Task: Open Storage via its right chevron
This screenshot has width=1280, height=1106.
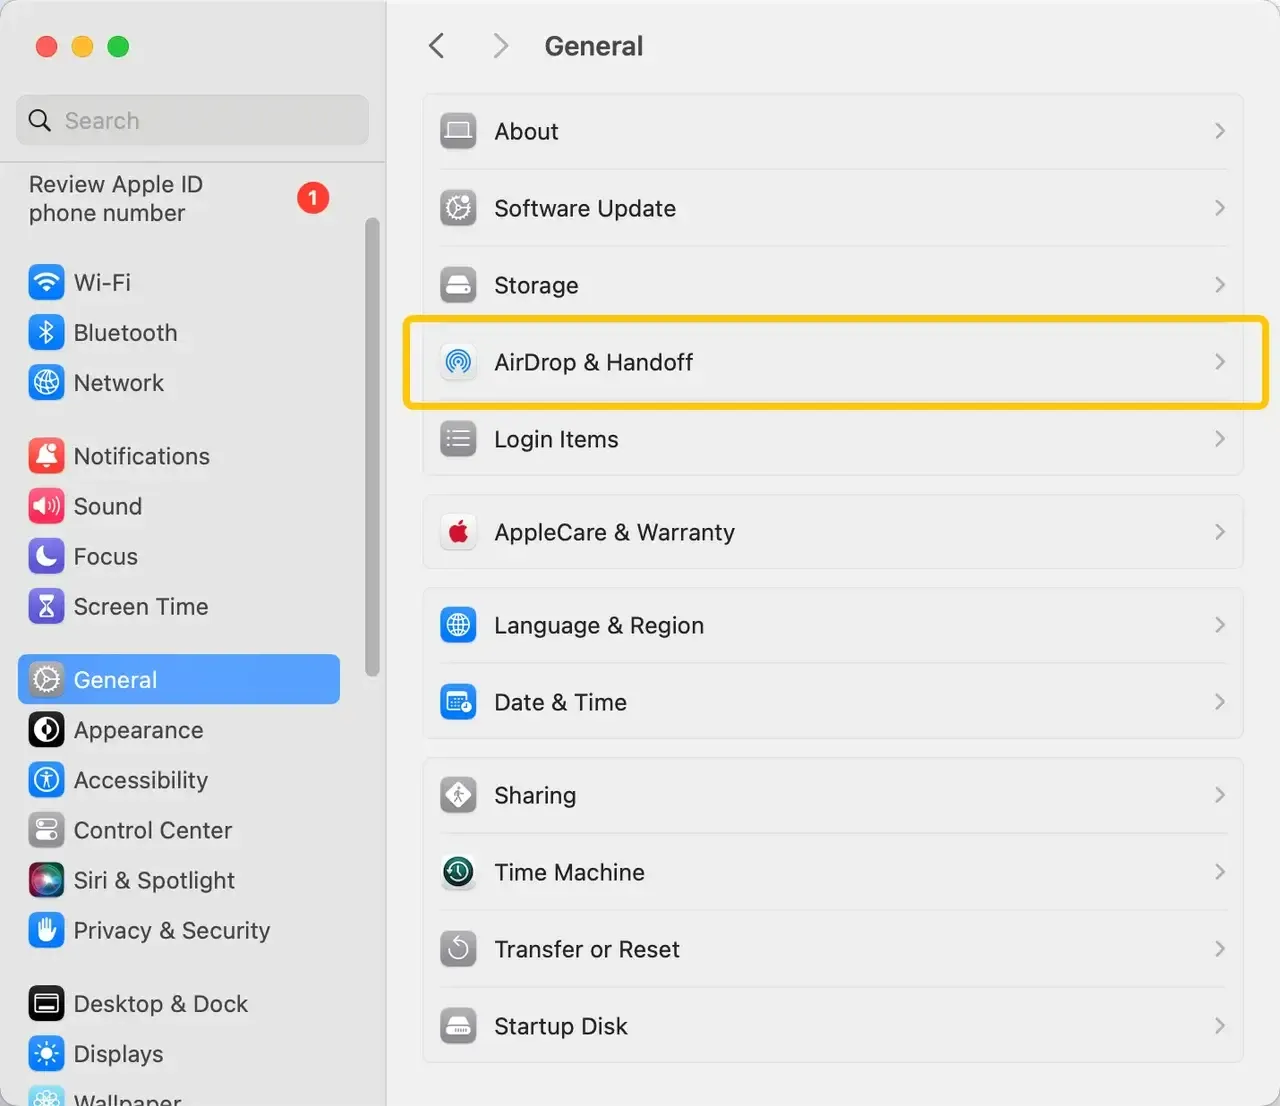Action: [x=1220, y=285]
